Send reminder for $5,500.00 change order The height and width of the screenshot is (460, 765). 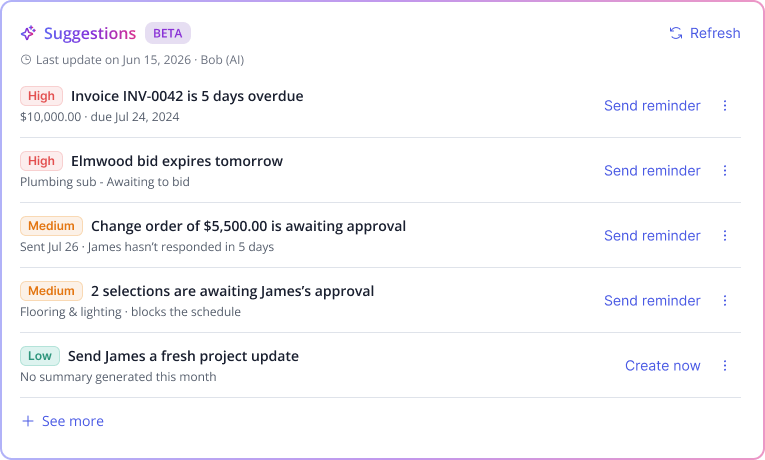pyautogui.click(x=652, y=236)
